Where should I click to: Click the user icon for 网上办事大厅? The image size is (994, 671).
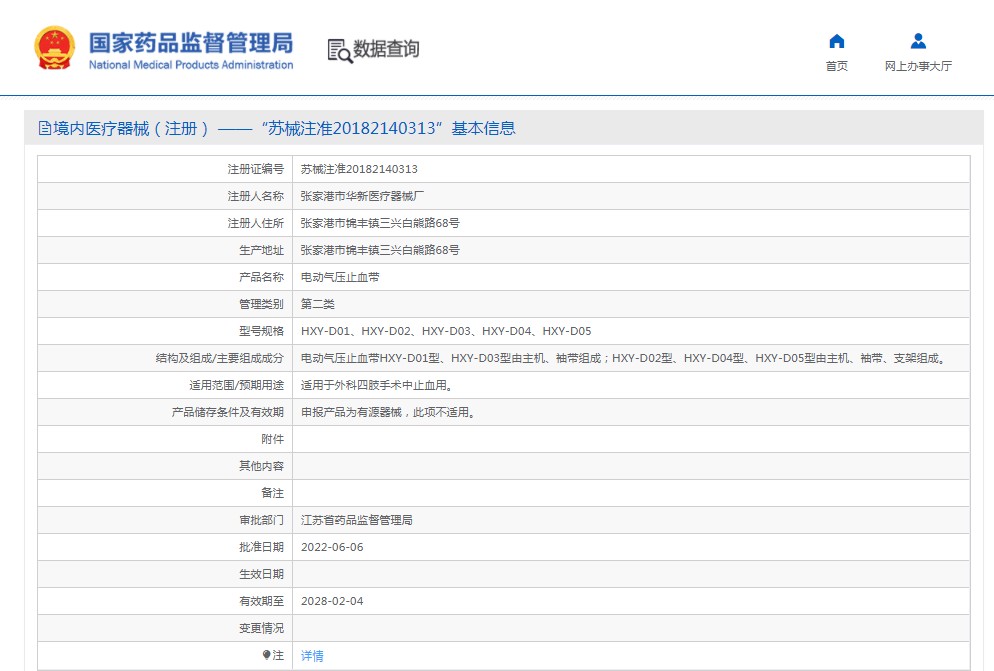(918, 41)
